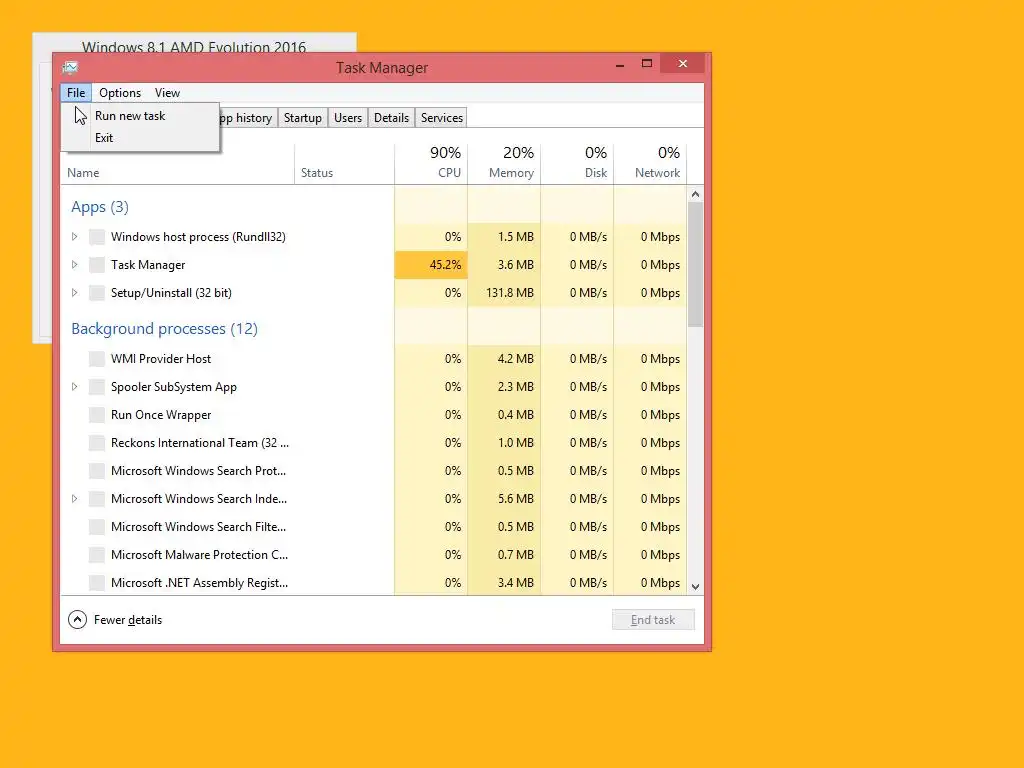Screen dimensions: 1024x768
Task: Click the Run Once Wrapper icon
Action: [x=97, y=415]
